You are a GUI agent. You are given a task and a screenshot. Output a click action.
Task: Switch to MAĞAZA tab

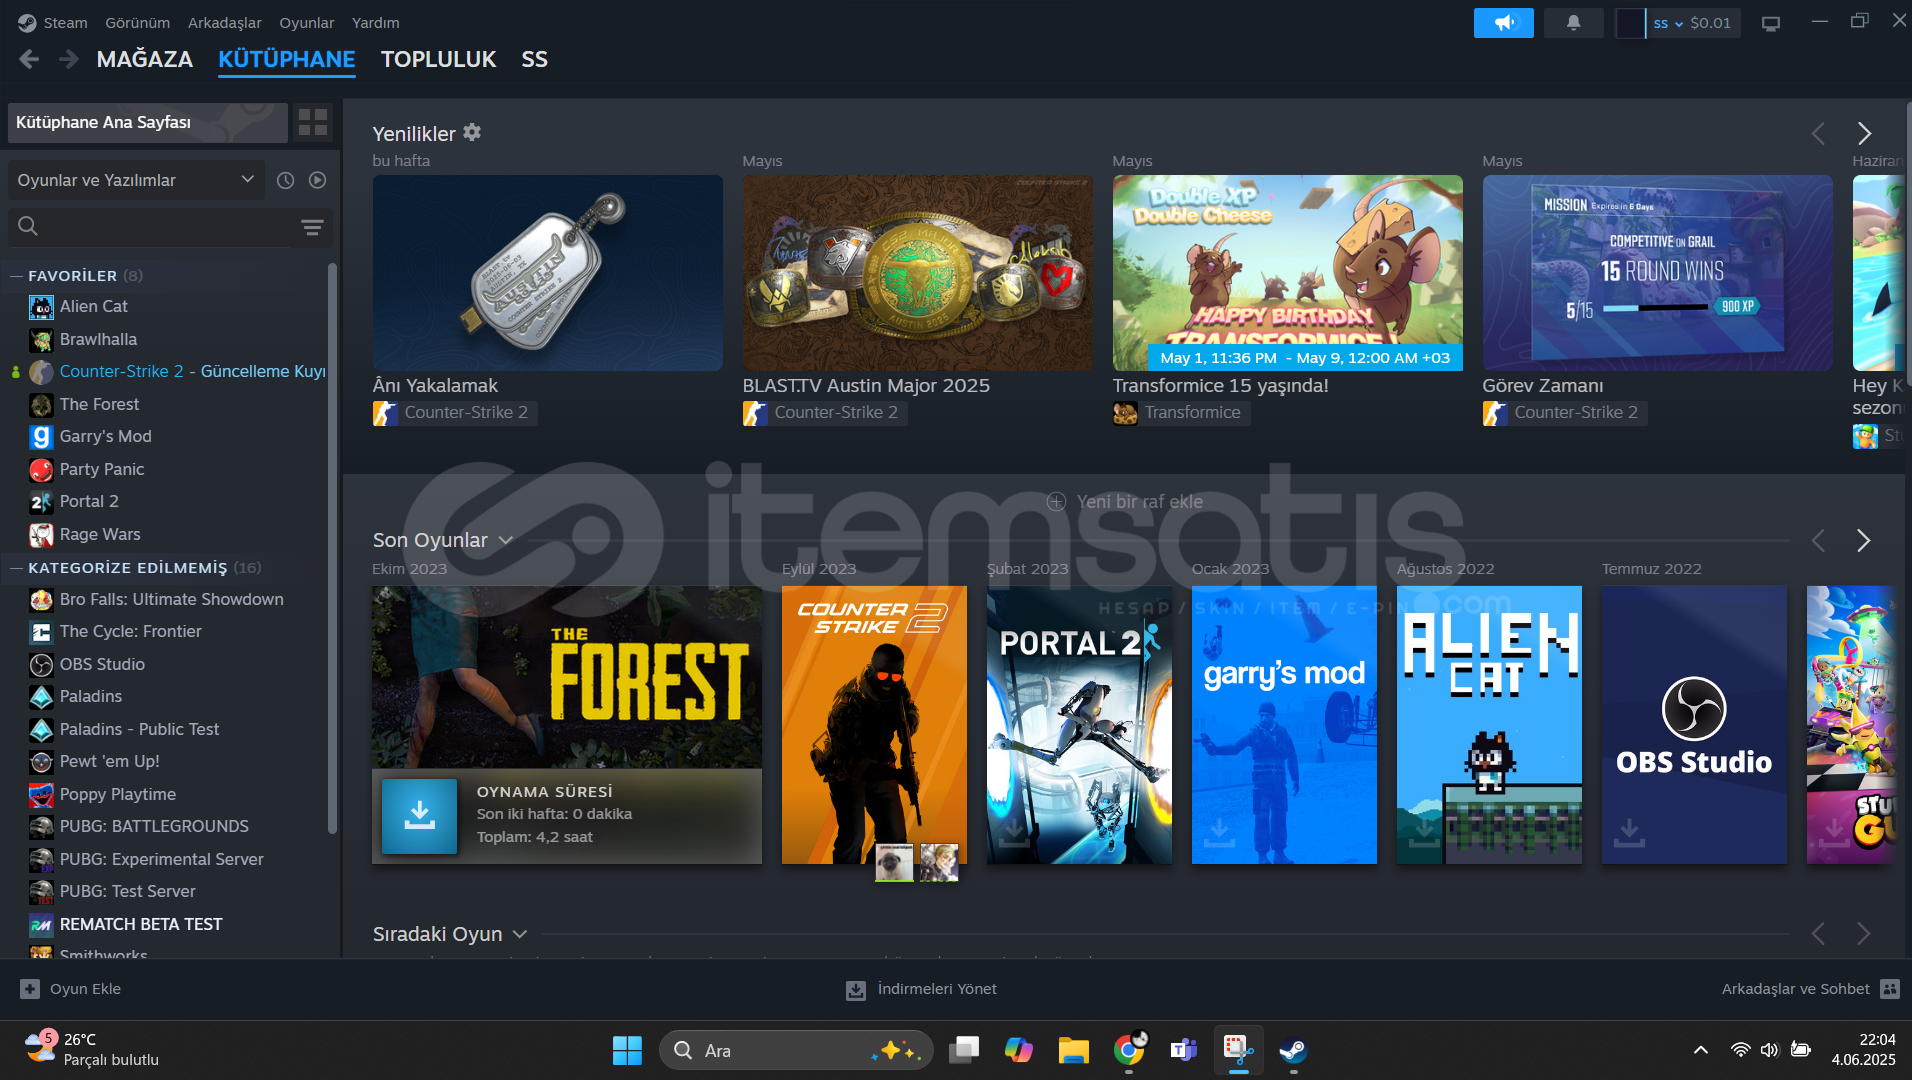pyautogui.click(x=145, y=59)
